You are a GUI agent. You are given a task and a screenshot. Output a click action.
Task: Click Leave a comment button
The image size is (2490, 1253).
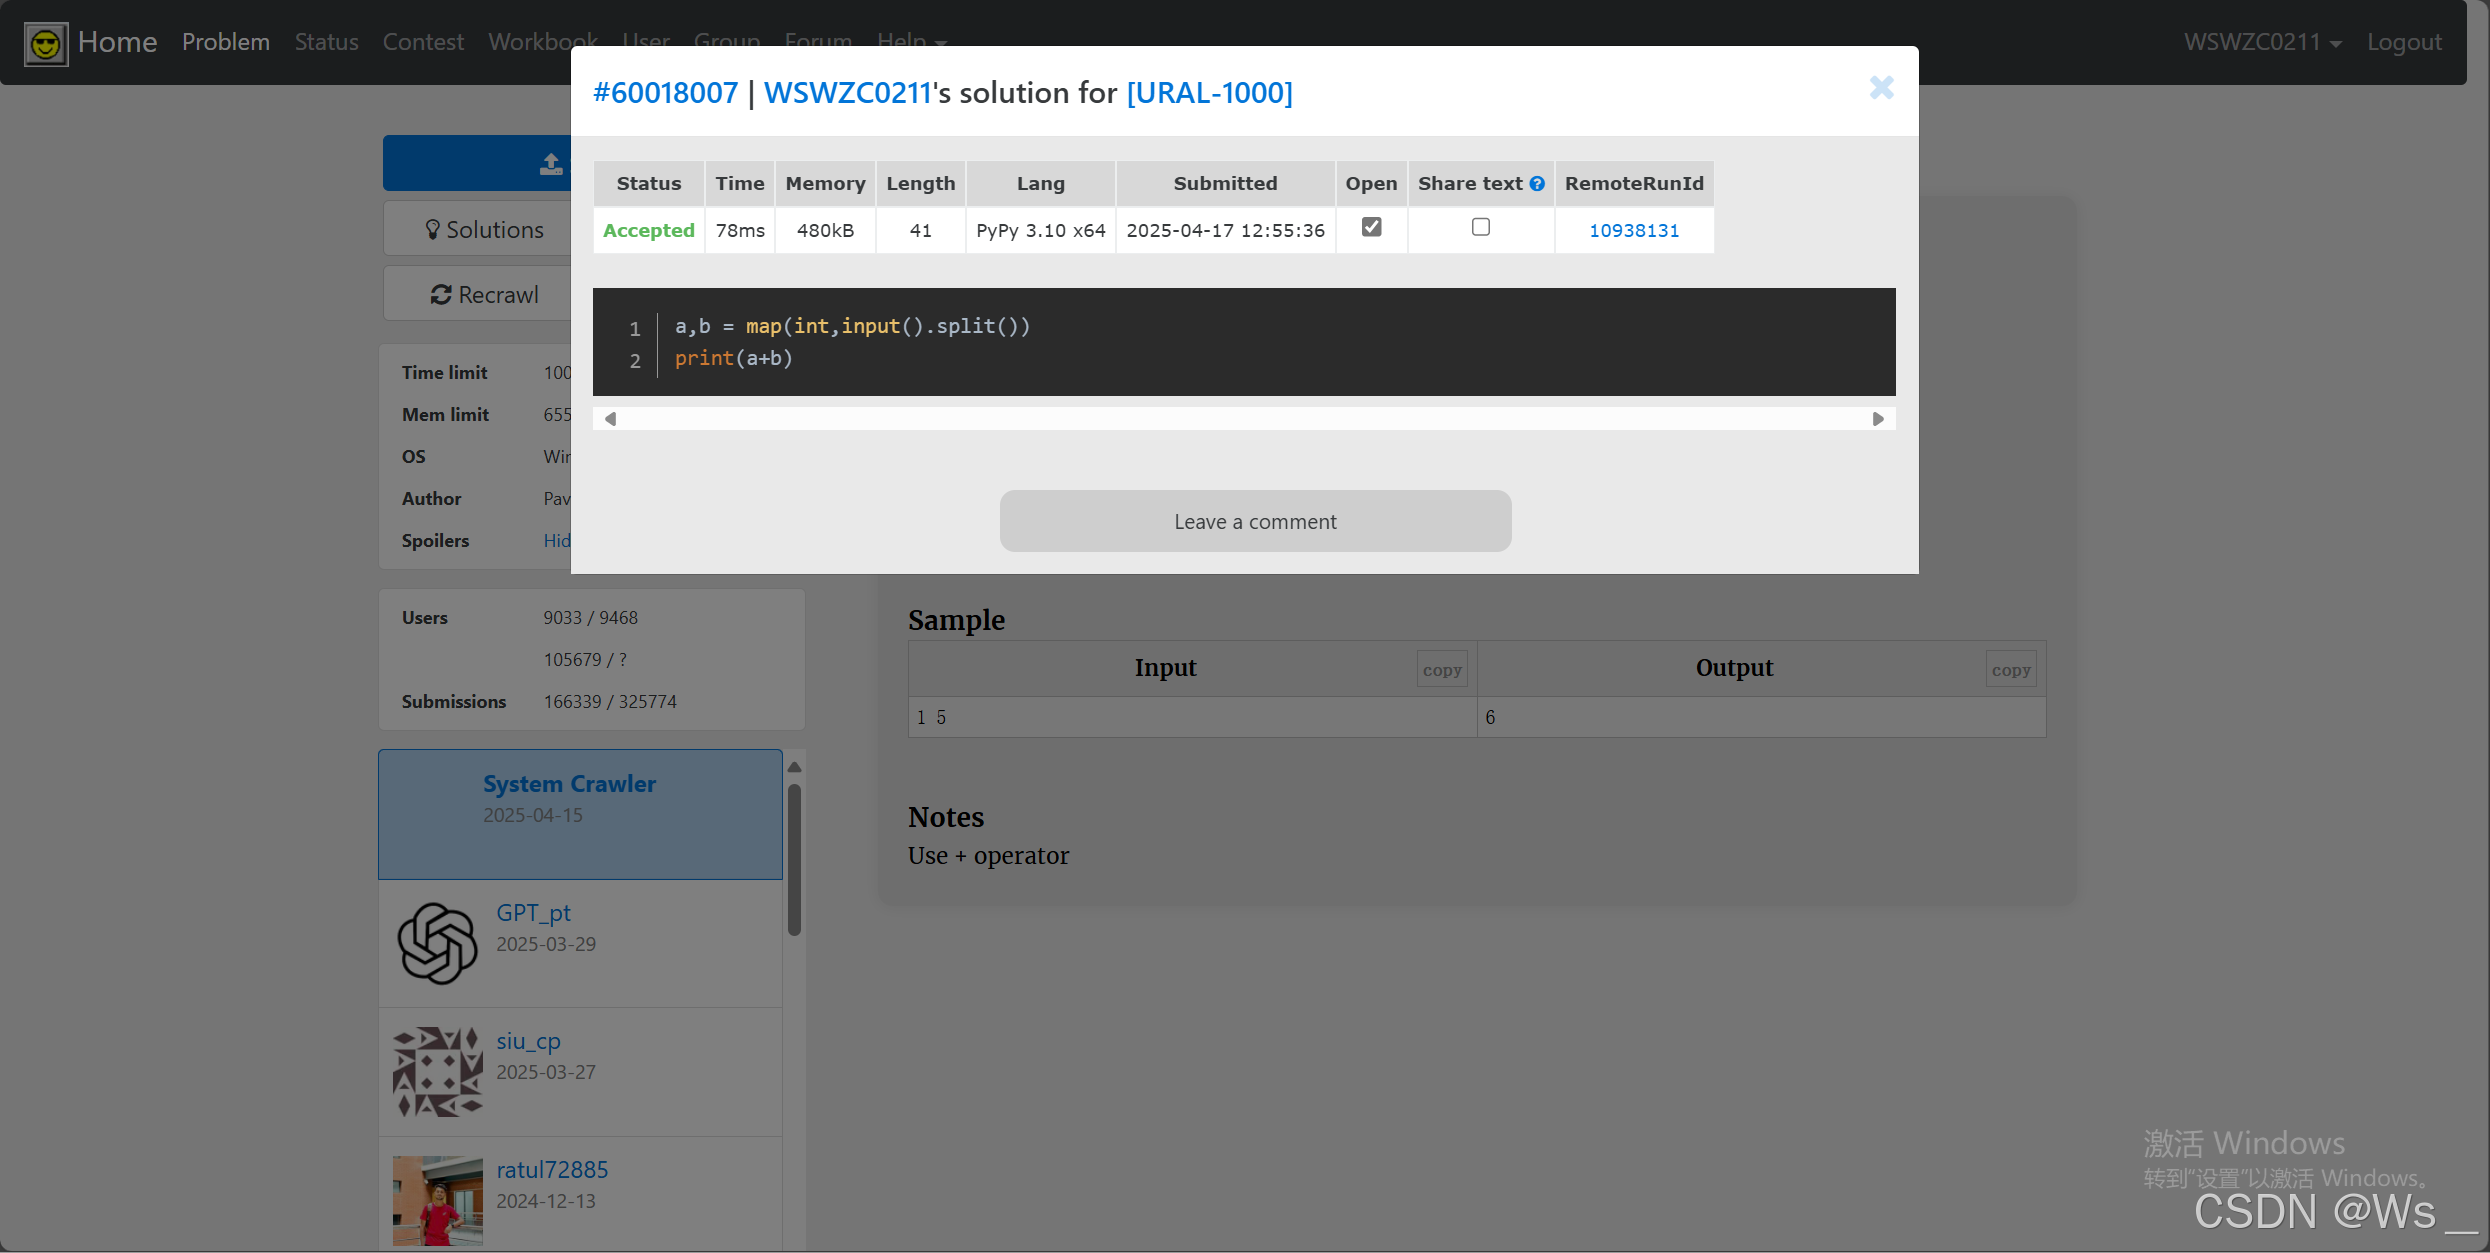(1255, 521)
